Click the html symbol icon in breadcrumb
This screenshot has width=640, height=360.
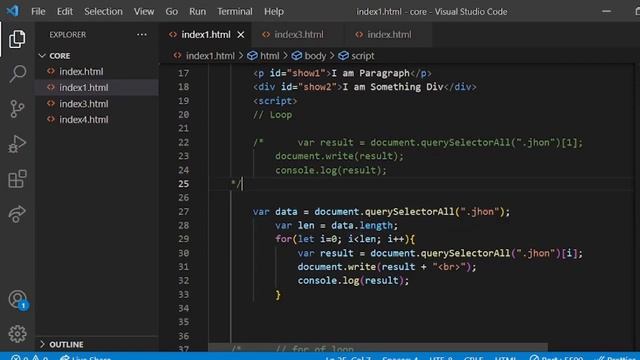click(x=253, y=56)
